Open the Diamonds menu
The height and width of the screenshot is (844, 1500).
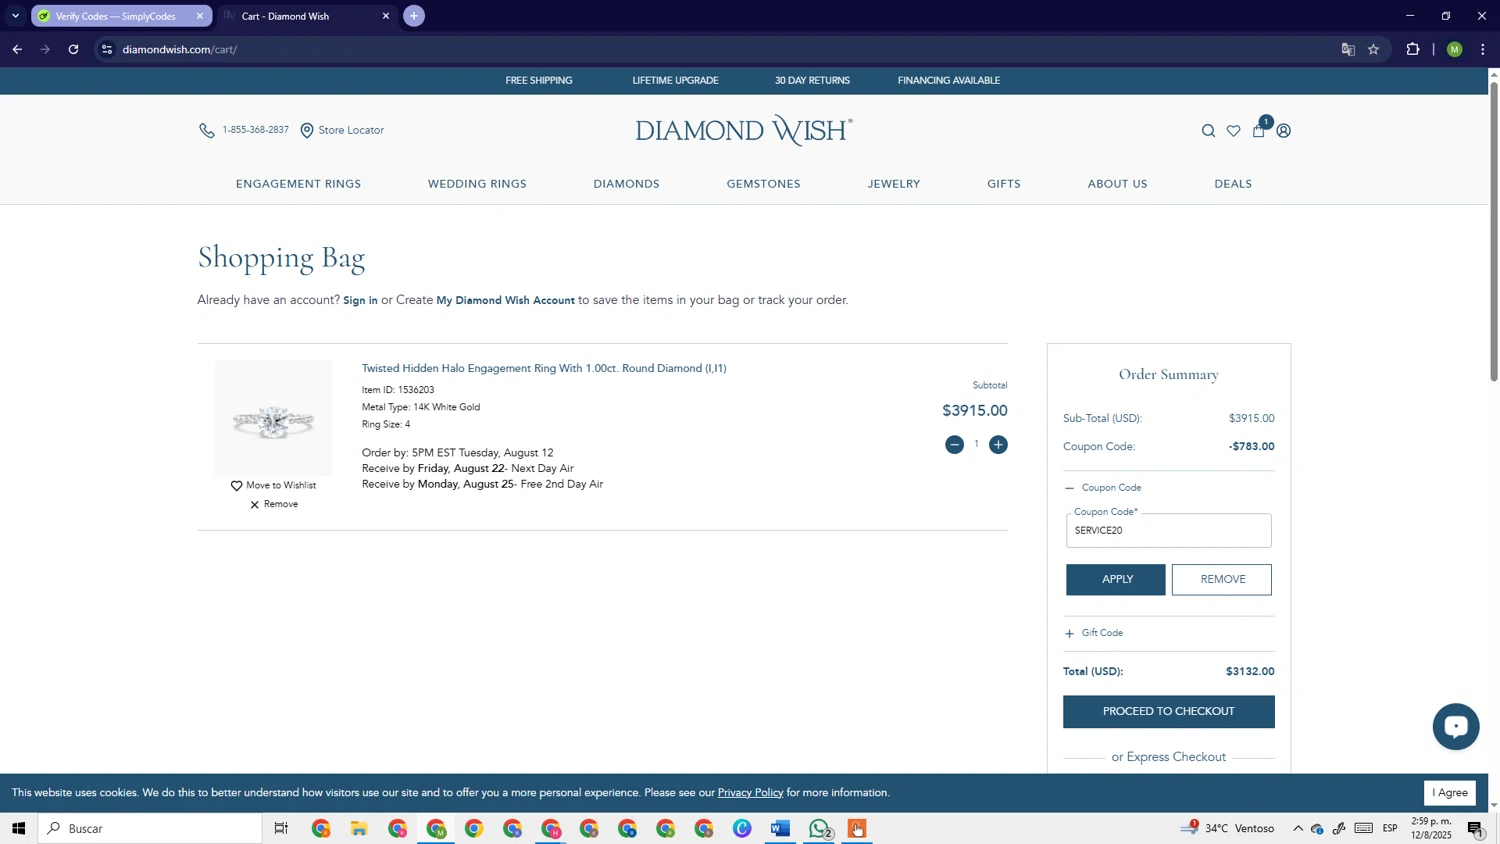tap(626, 184)
